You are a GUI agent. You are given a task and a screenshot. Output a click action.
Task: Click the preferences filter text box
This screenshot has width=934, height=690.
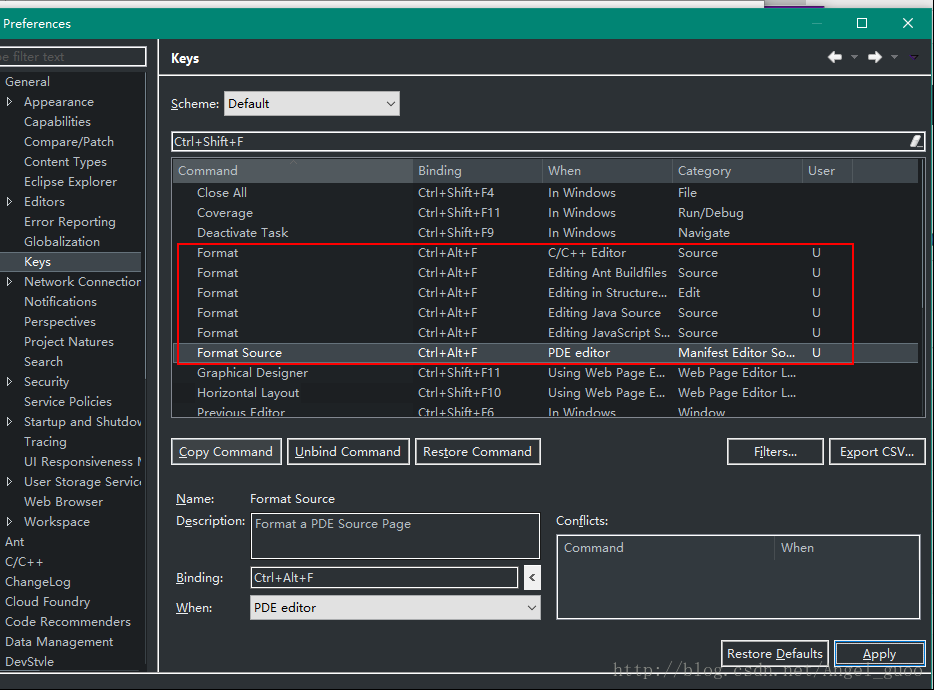click(x=72, y=57)
